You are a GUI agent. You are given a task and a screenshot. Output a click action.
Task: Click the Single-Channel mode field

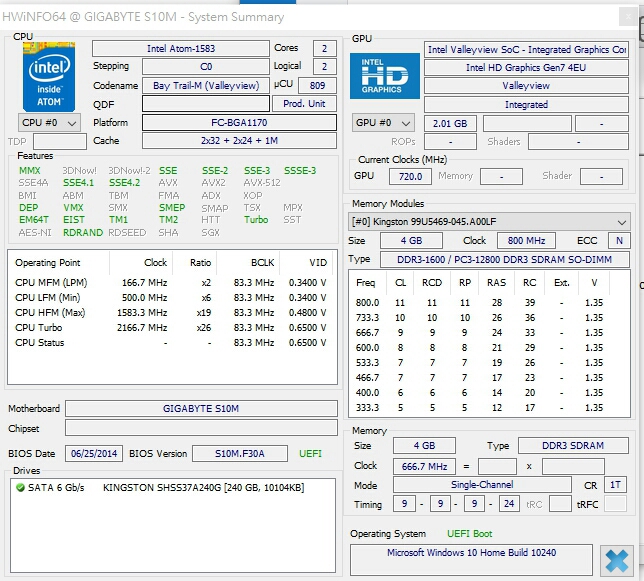point(482,485)
